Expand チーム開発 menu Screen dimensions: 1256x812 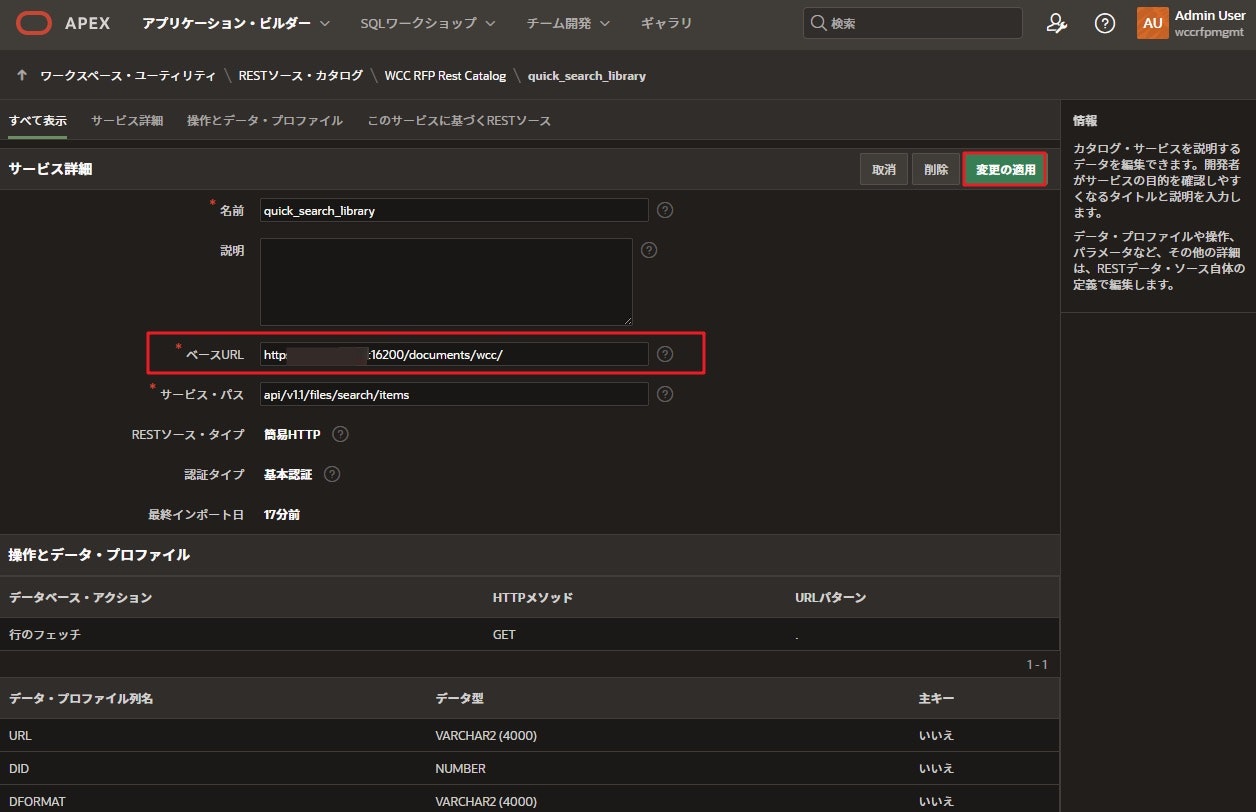tap(568, 23)
